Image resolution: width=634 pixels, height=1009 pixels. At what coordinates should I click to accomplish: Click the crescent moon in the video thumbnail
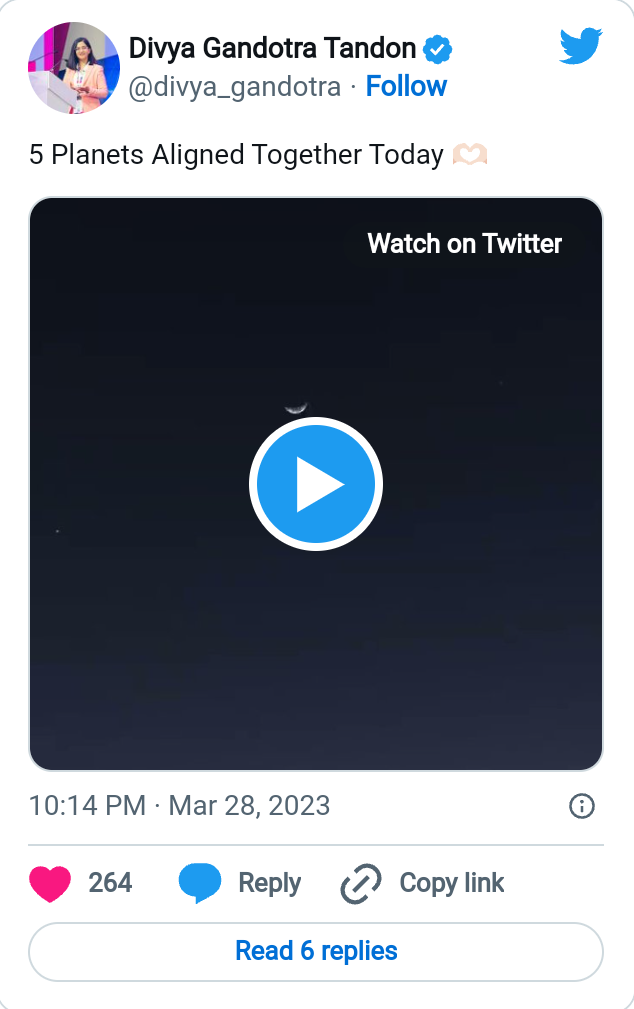pos(296,407)
